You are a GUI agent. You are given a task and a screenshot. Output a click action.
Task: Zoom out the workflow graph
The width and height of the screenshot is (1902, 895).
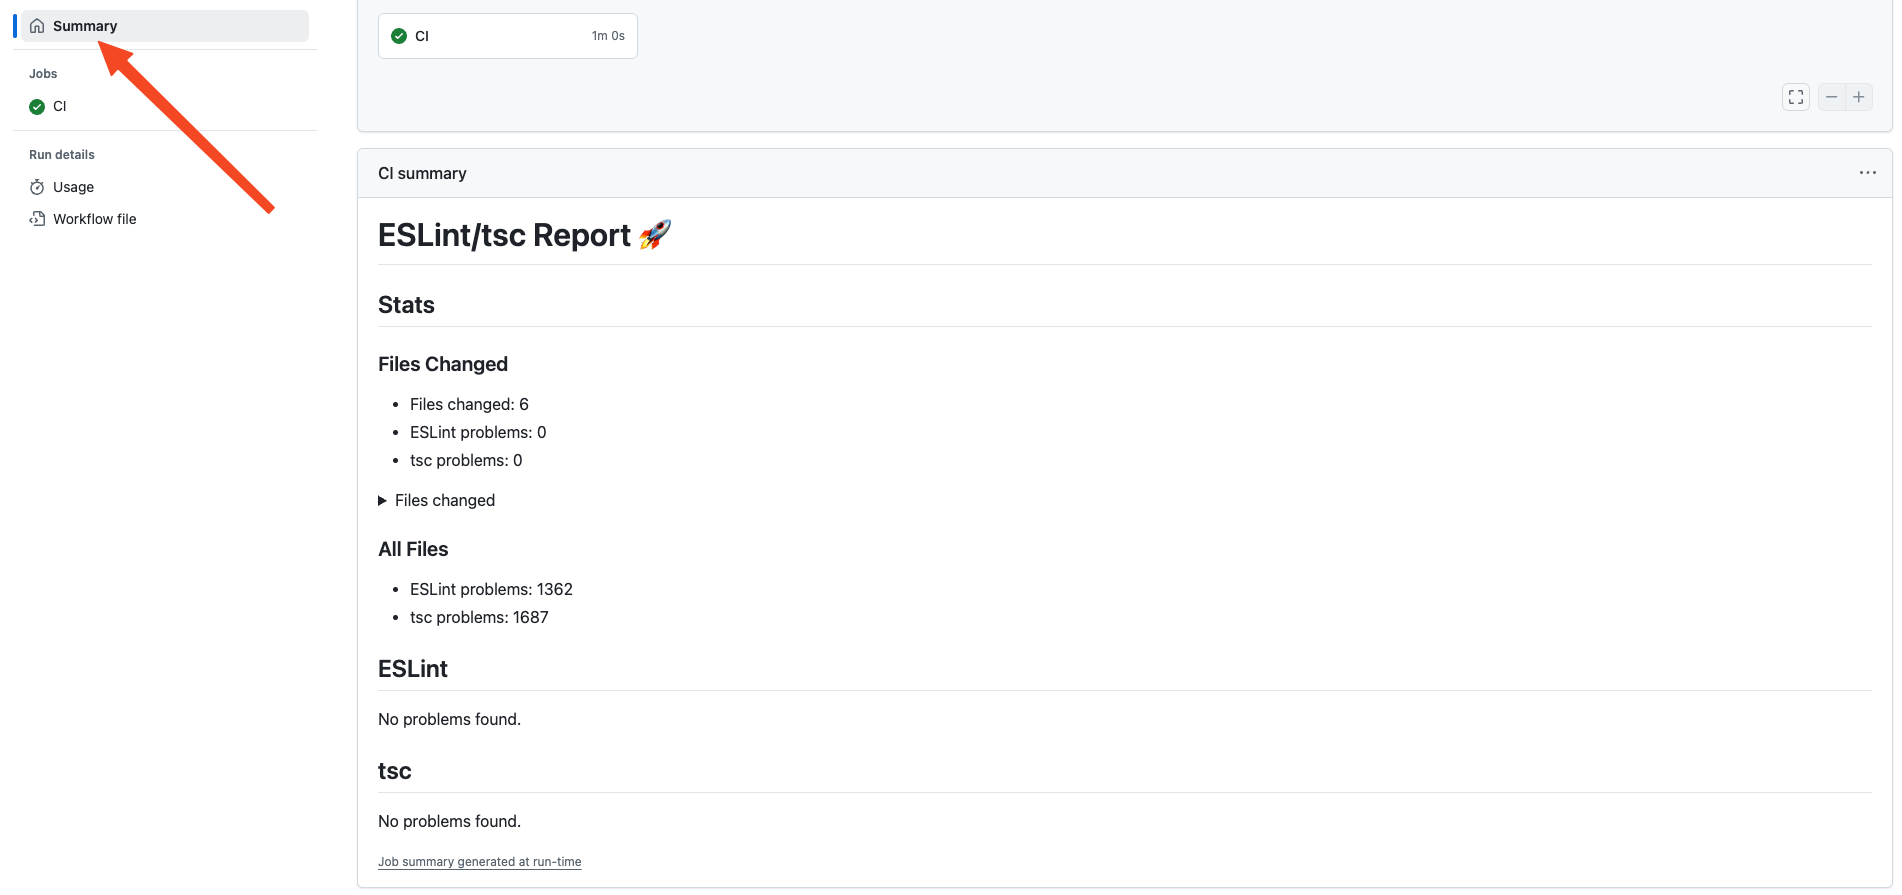click(1831, 97)
